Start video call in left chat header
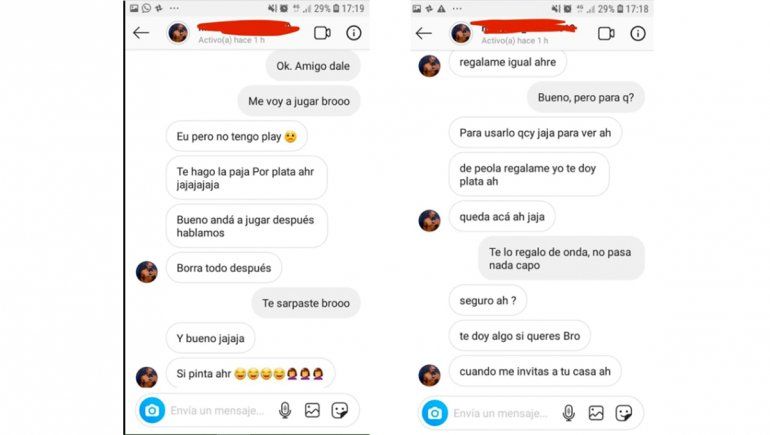The width and height of the screenshot is (770, 435). click(322, 33)
